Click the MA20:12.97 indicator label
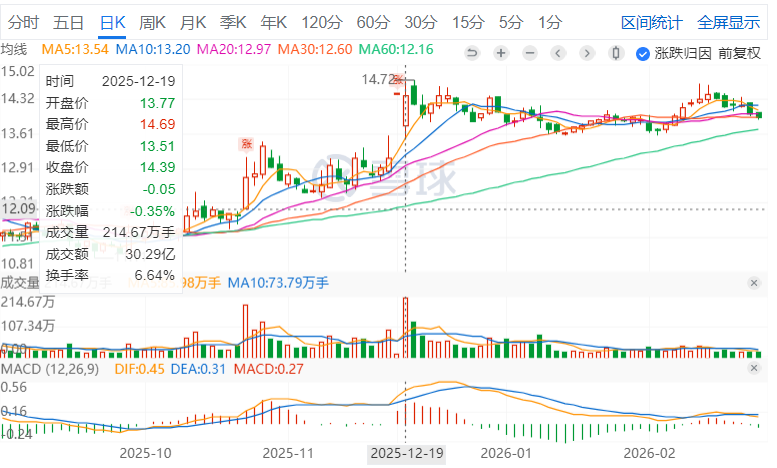Screen dimensions: 777x468 (234, 49)
